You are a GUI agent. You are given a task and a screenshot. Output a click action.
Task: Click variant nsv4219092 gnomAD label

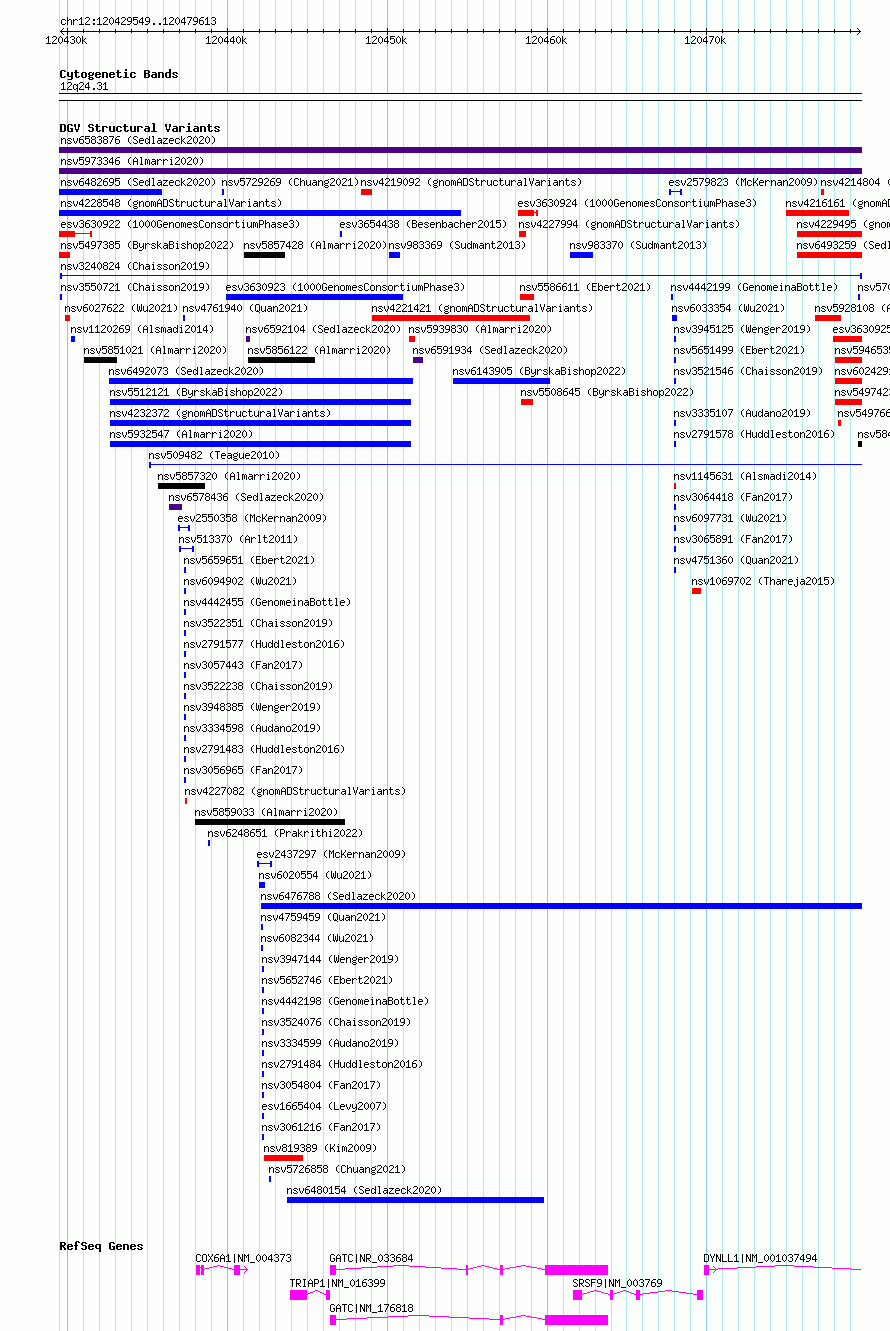point(471,182)
